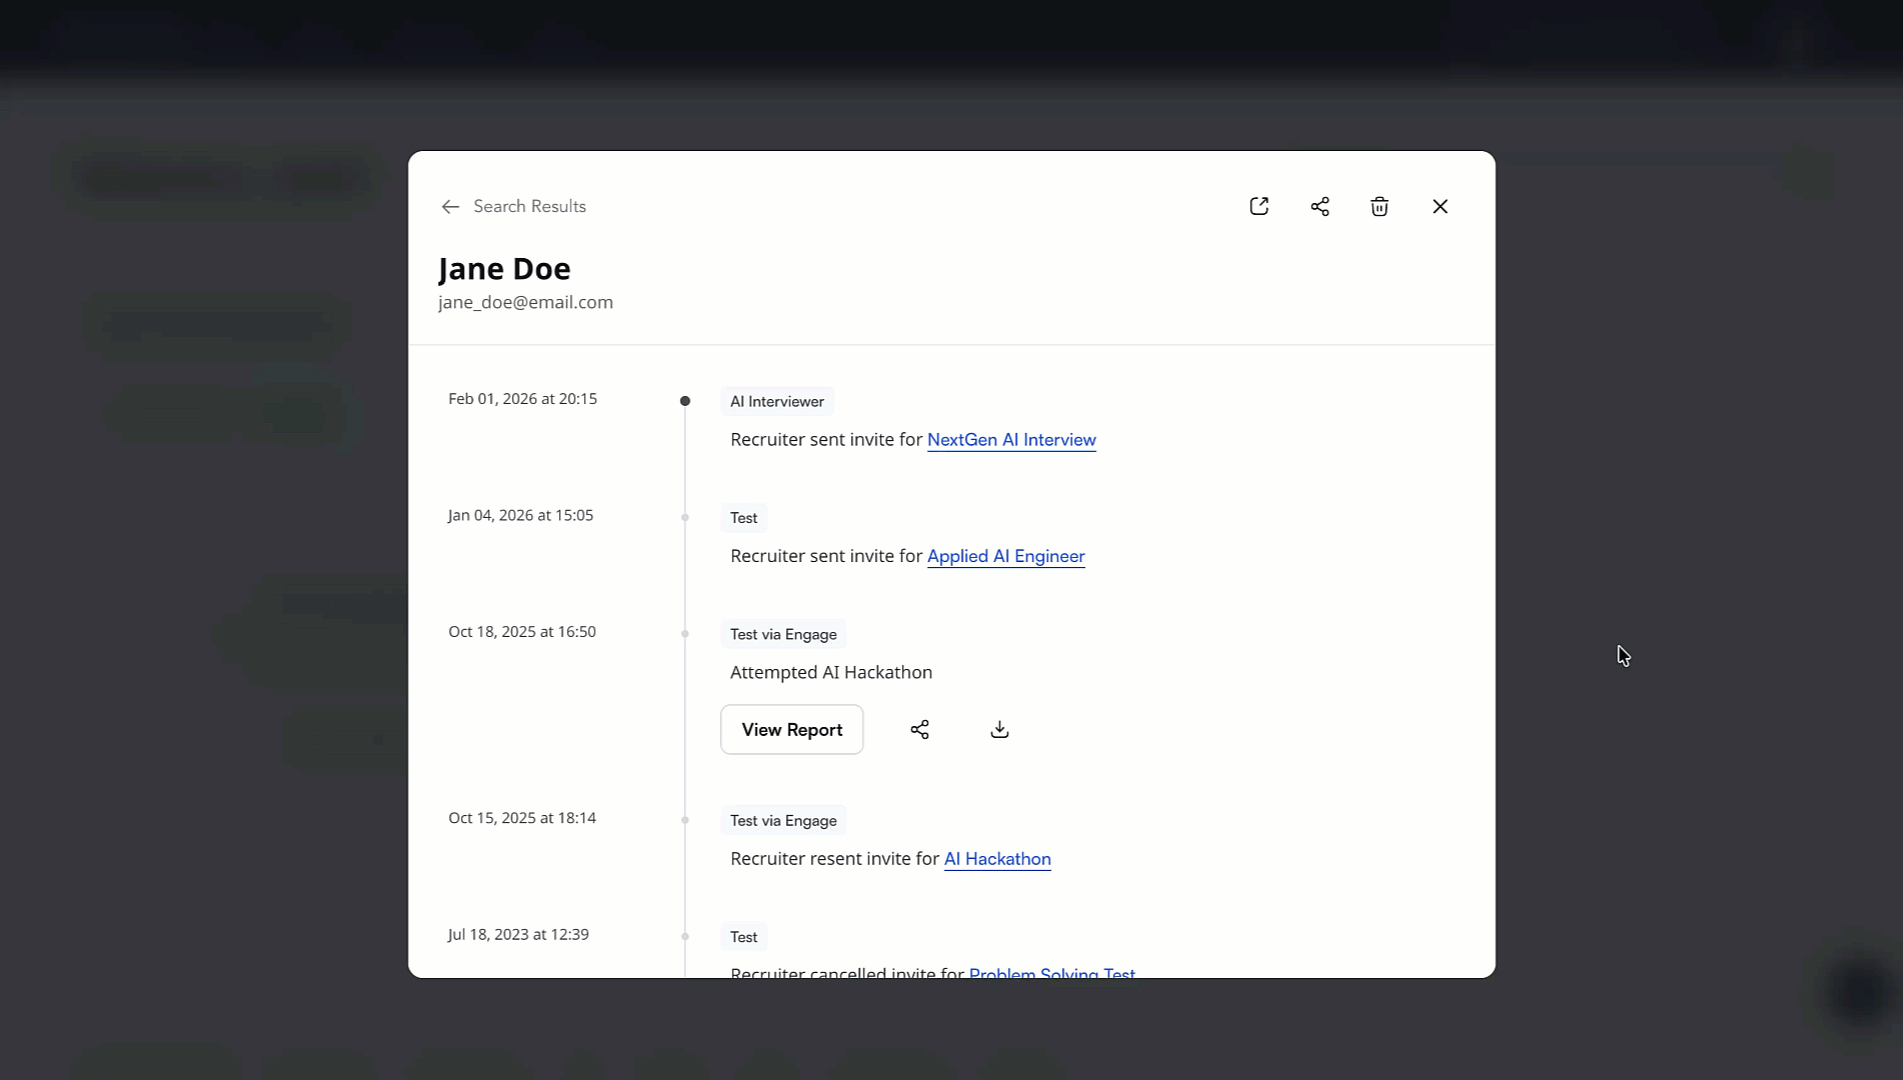Click the Test via Engage badge
The image size is (1903, 1080).
tap(783, 634)
